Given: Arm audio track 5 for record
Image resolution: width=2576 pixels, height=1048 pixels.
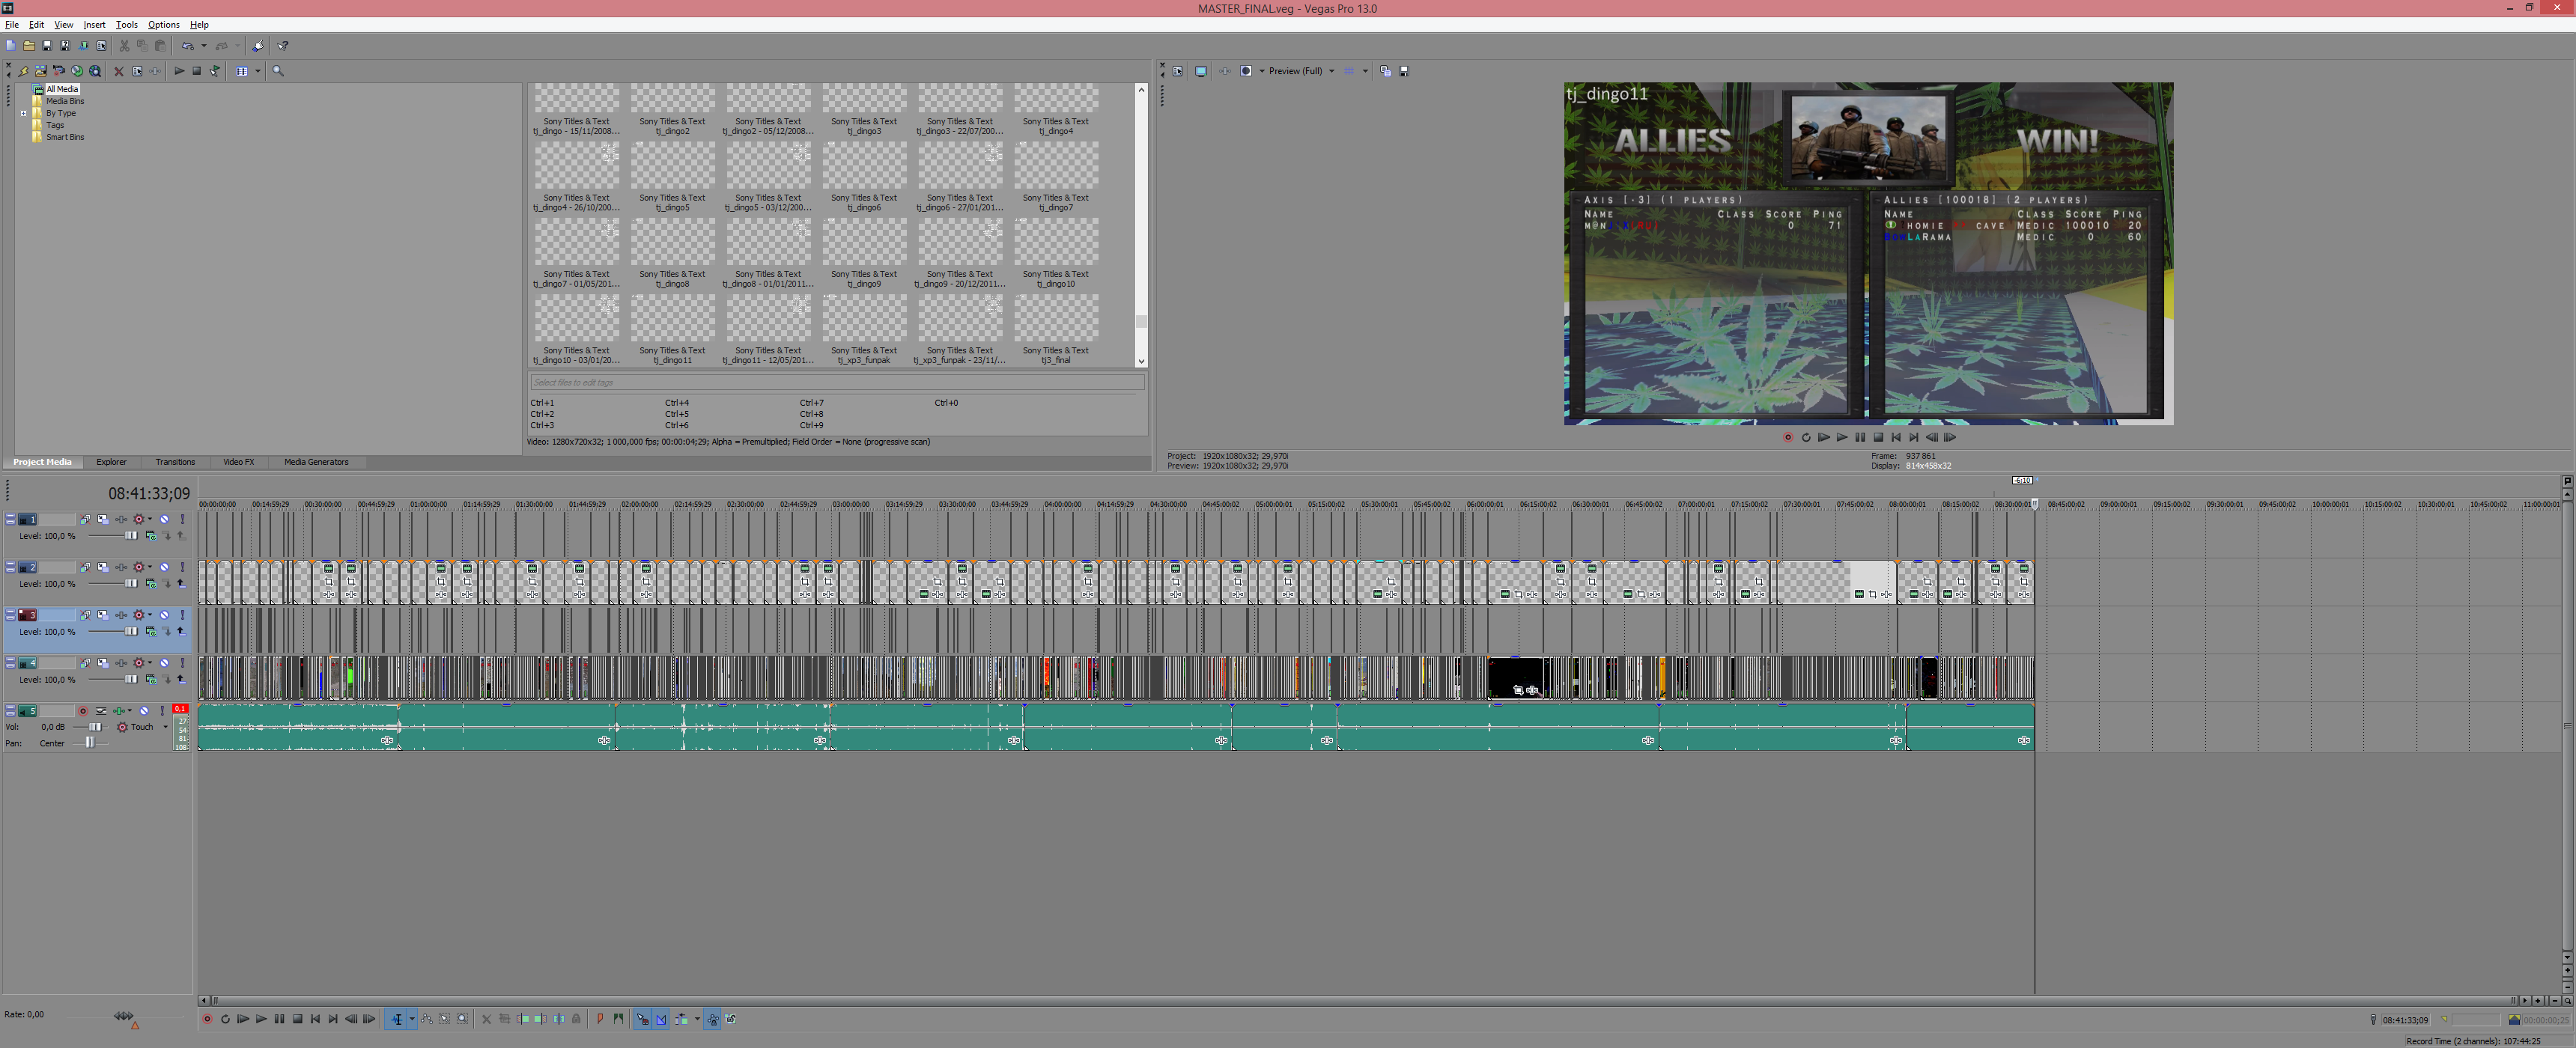Looking at the screenshot, I should pos(83,711).
